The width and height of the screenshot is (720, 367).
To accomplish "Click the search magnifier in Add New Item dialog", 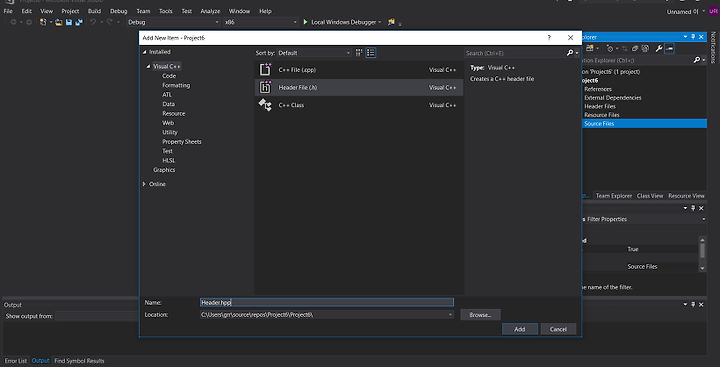I will (x=570, y=53).
